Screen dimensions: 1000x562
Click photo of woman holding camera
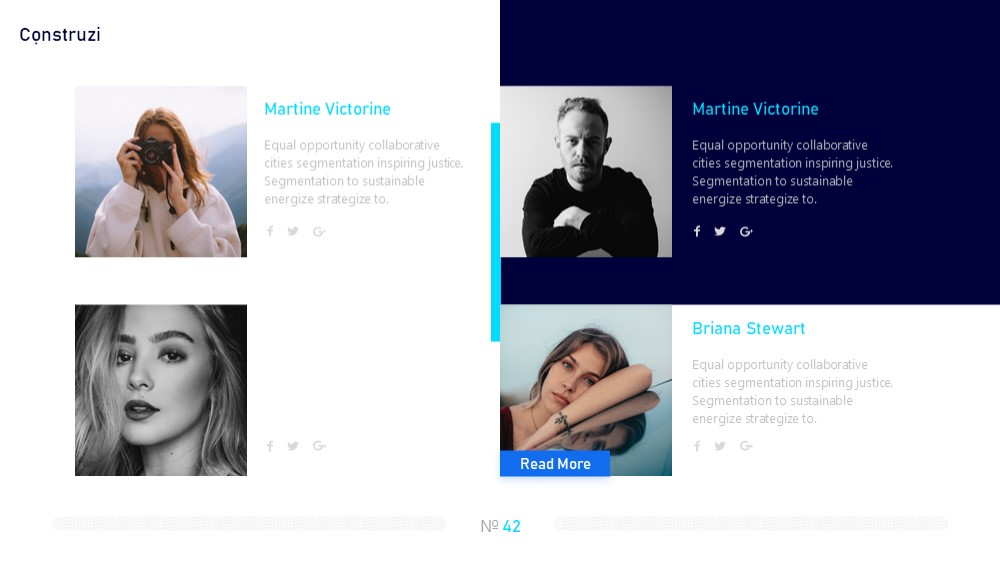coord(161,172)
